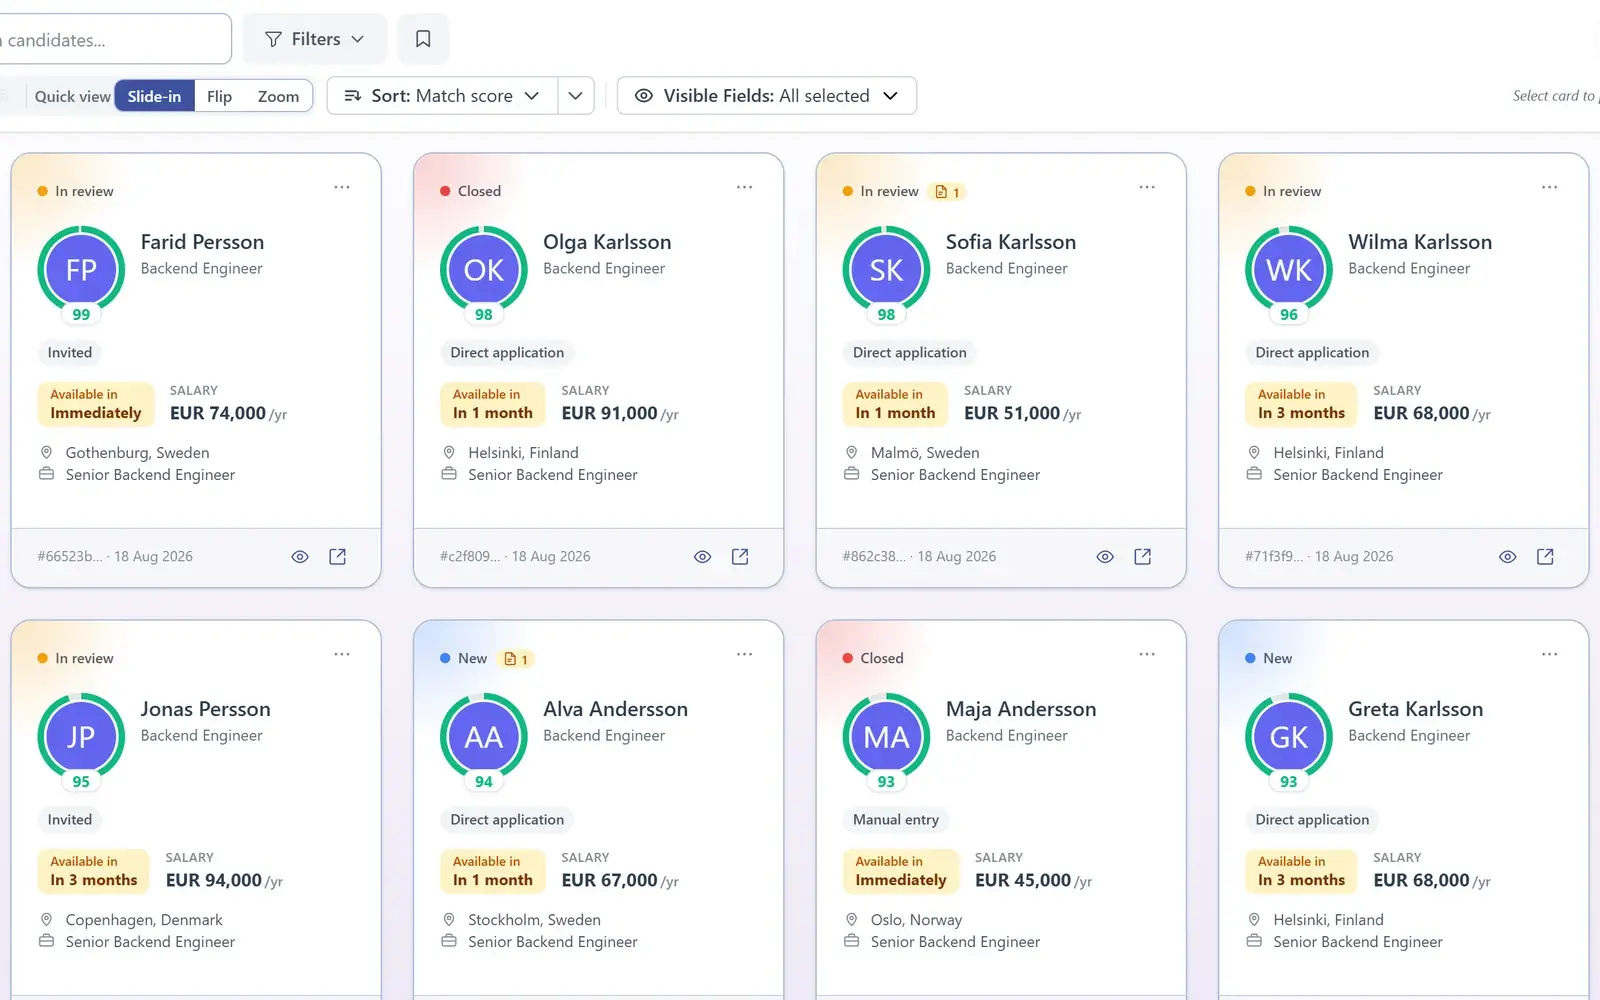Switch quick view to Flip
The height and width of the screenshot is (1000, 1600).
click(x=219, y=96)
